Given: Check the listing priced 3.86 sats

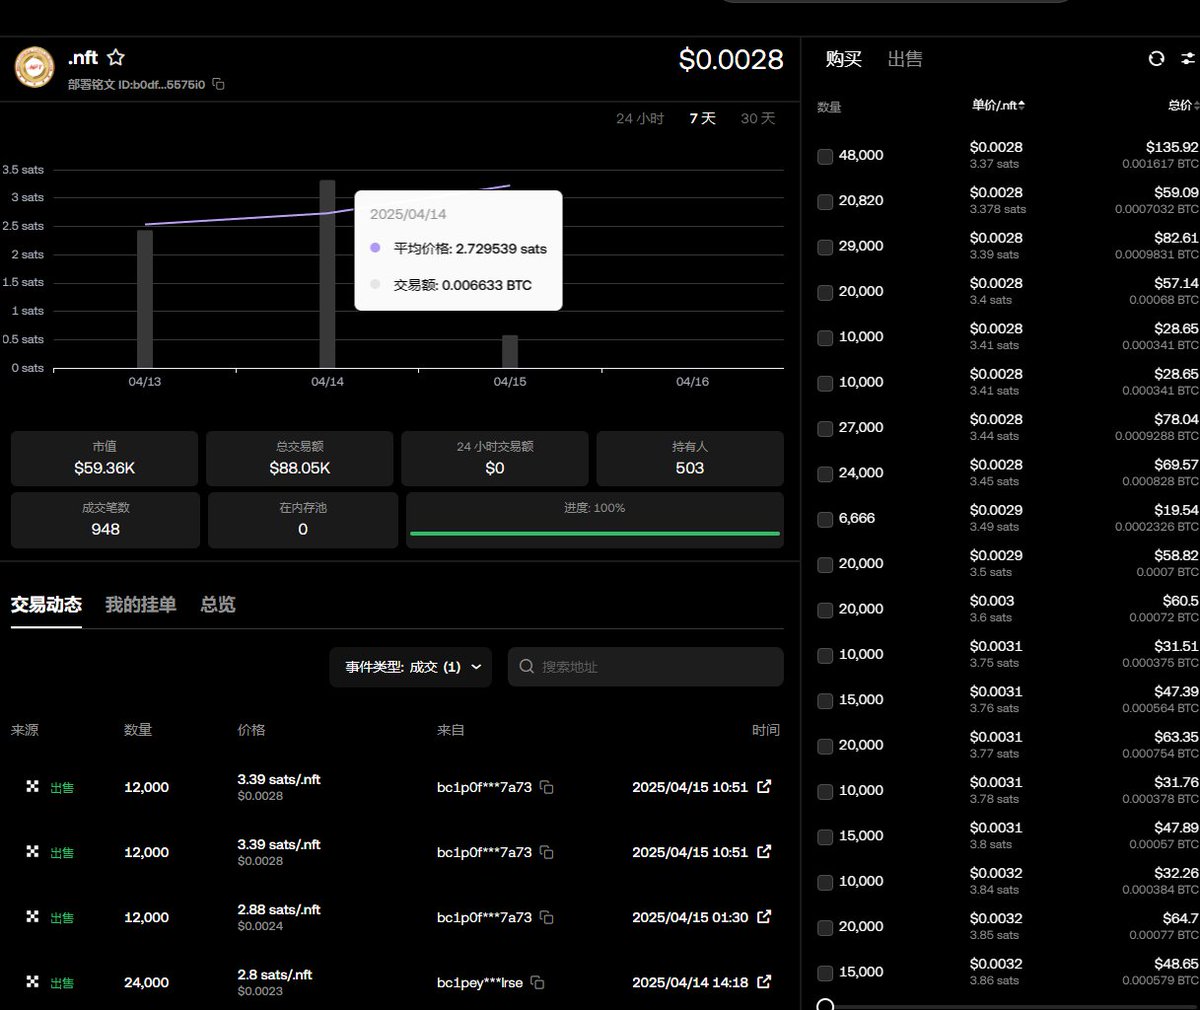Looking at the screenshot, I should pos(825,973).
